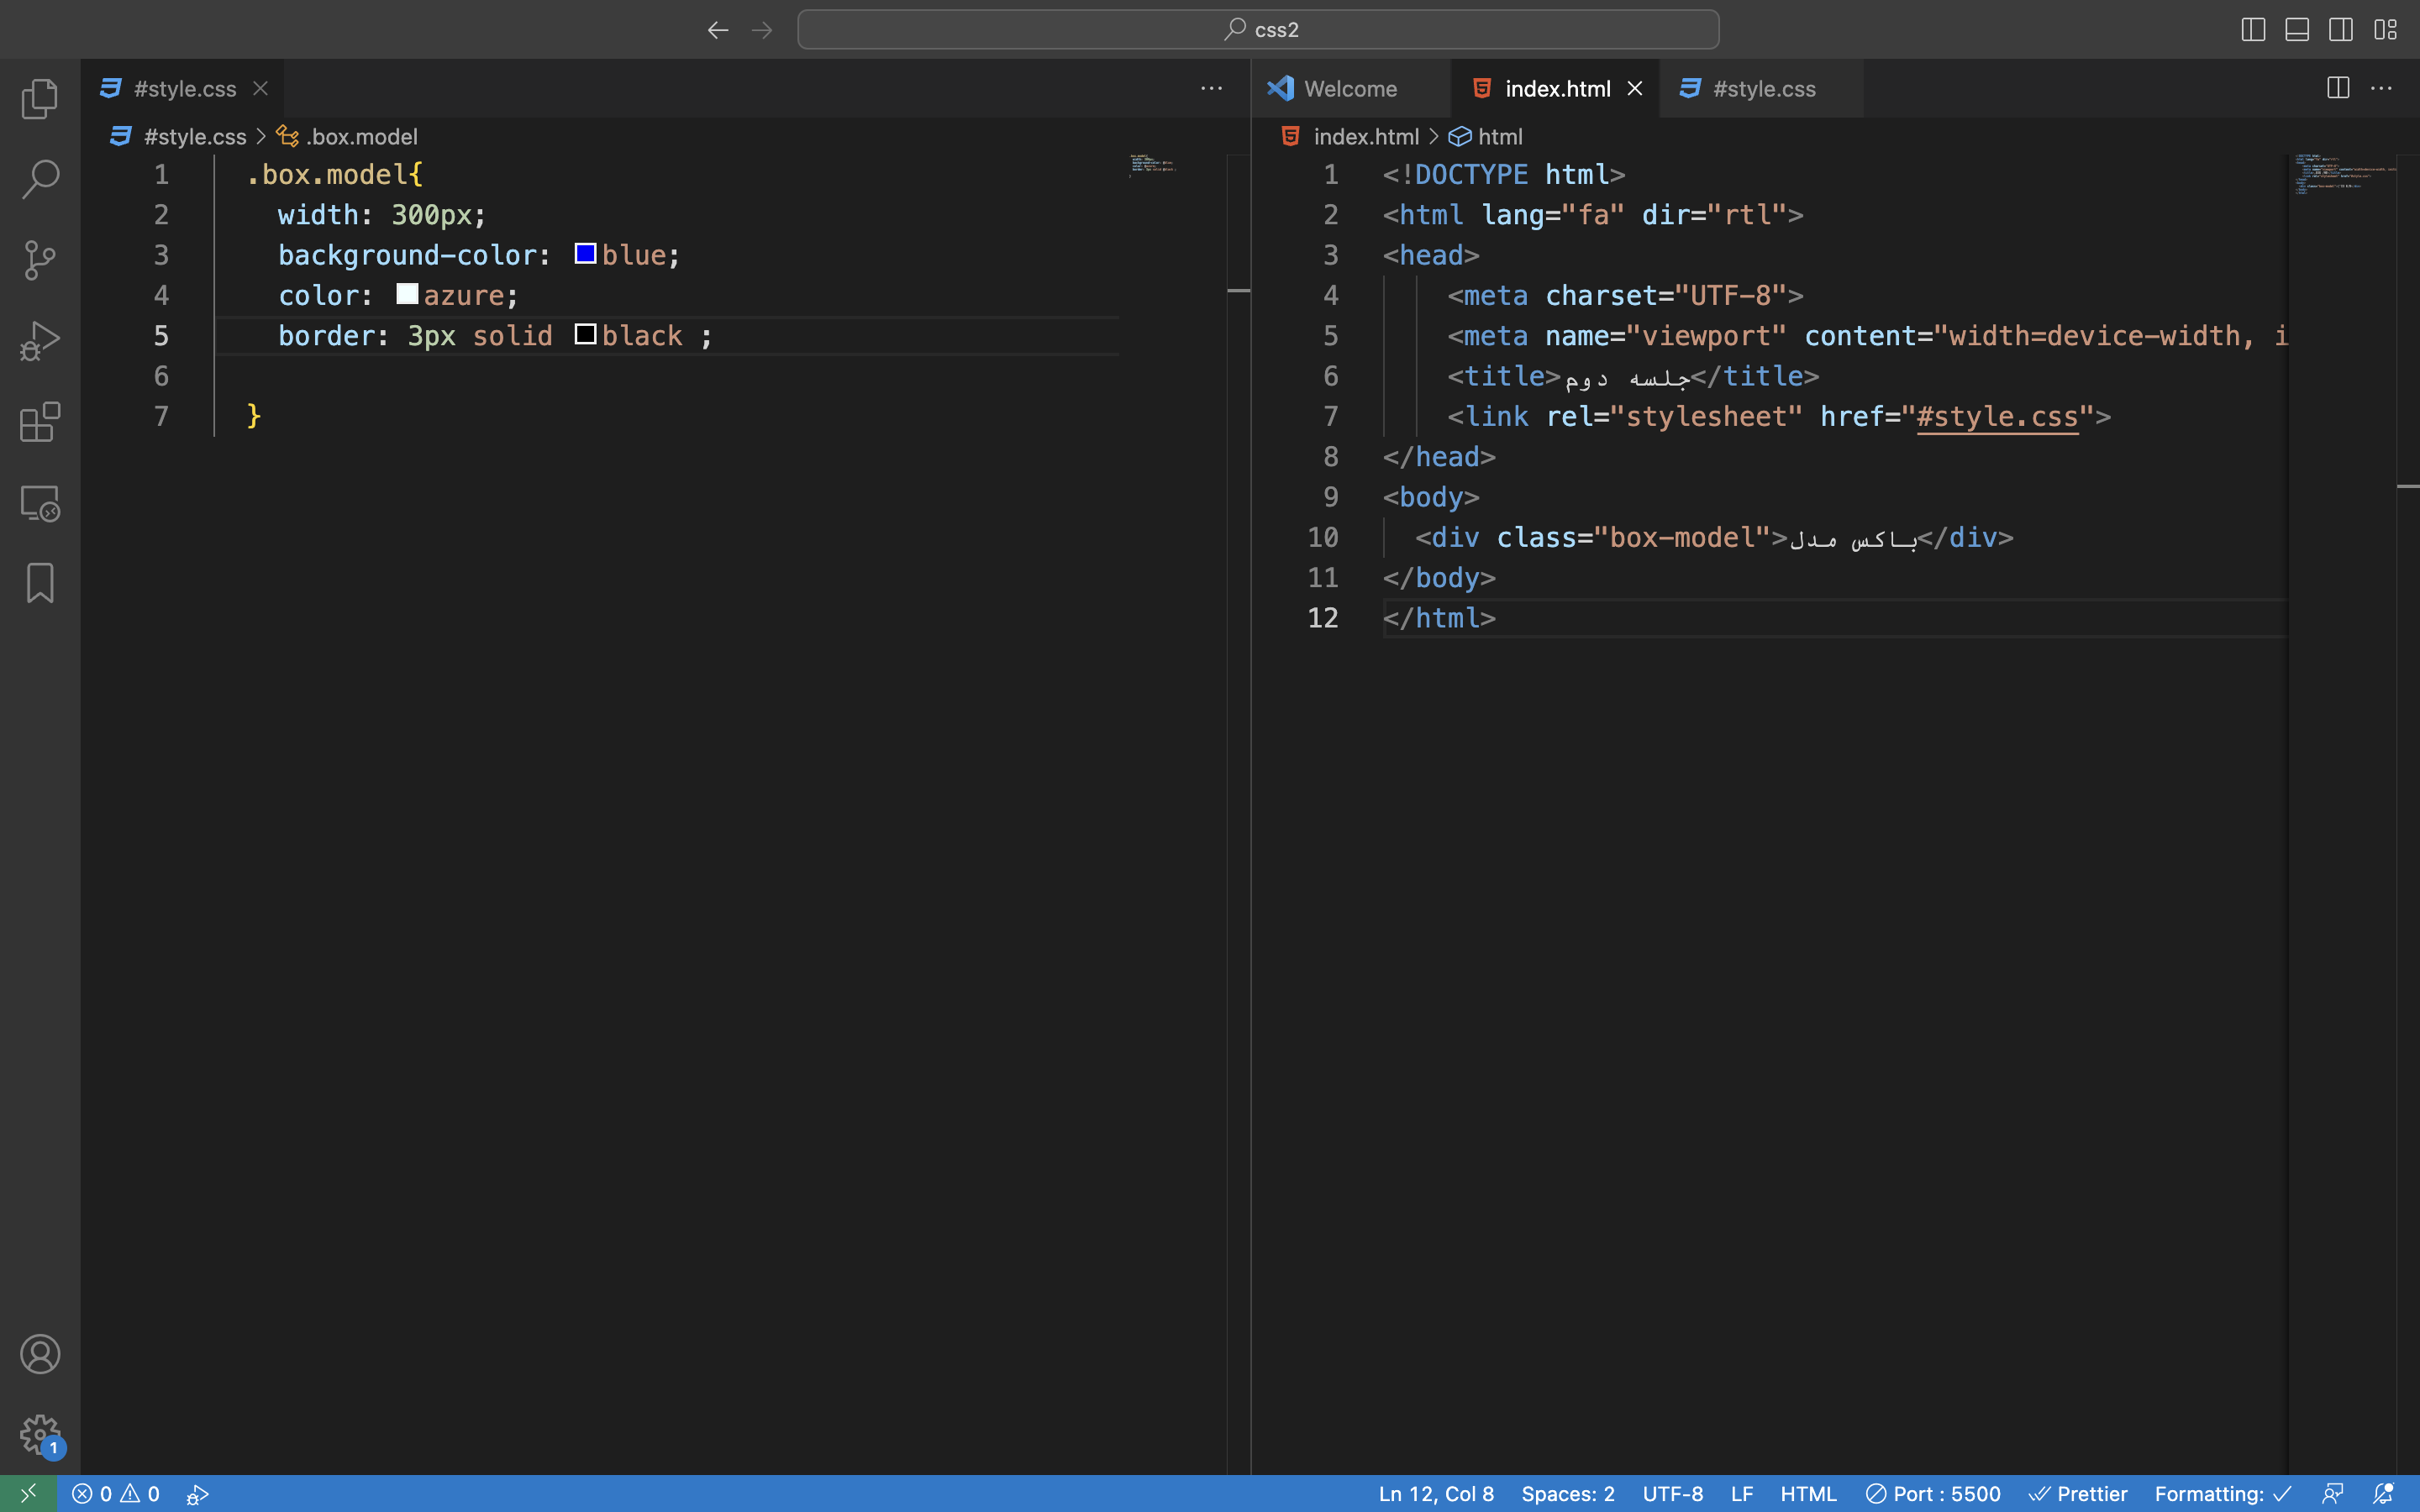Click the remote window indicator in status bar

[28, 1493]
